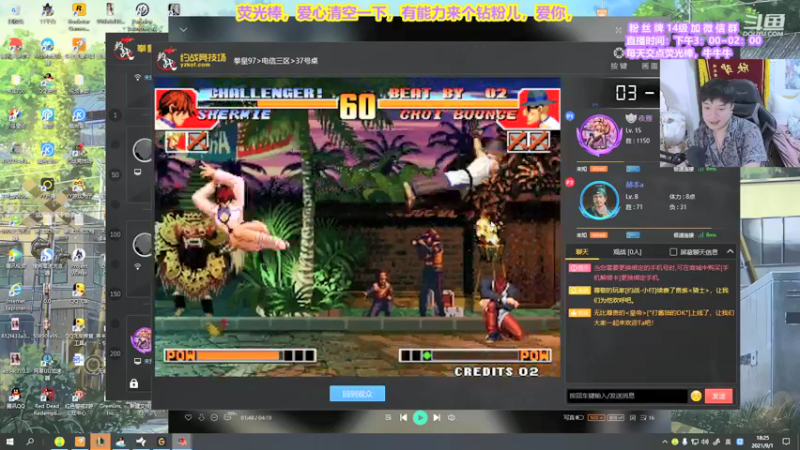Viewport: 800px width, 450px height.
Task: Click the P1 player avatar
Action: coord(598,135)
